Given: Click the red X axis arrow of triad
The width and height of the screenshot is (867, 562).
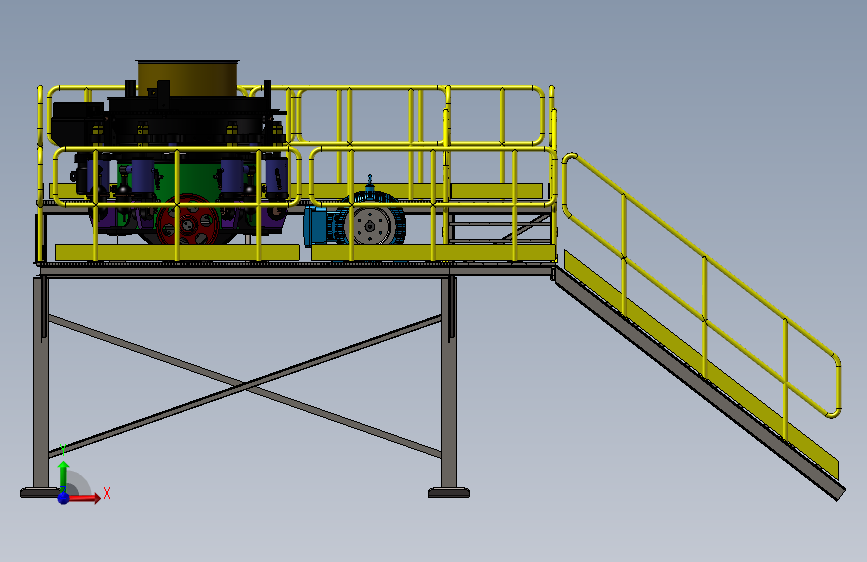Looking at the screenshot, I should click(84, 498).
